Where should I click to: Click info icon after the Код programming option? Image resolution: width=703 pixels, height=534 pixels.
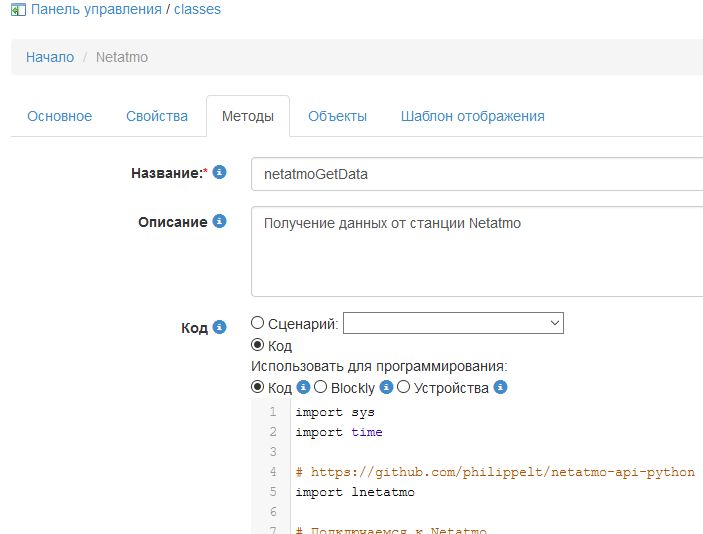[304, 387]
